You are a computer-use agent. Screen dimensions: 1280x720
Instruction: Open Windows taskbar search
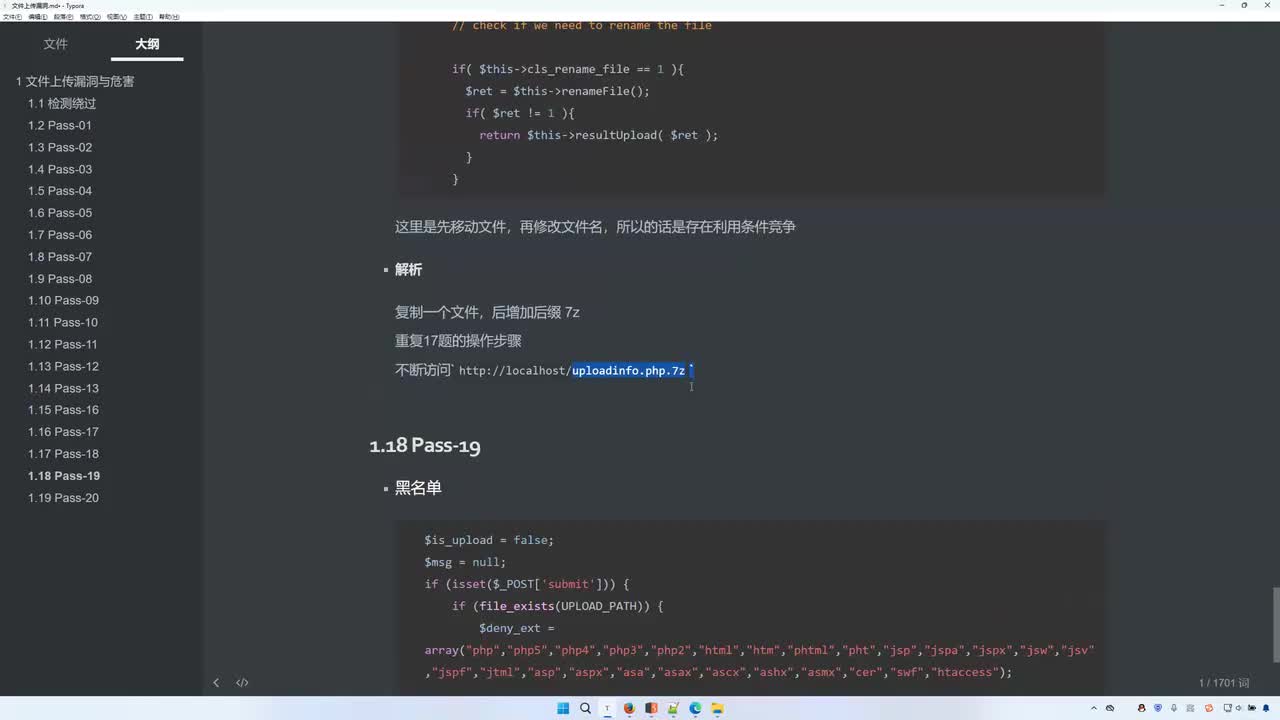point(585,708)
